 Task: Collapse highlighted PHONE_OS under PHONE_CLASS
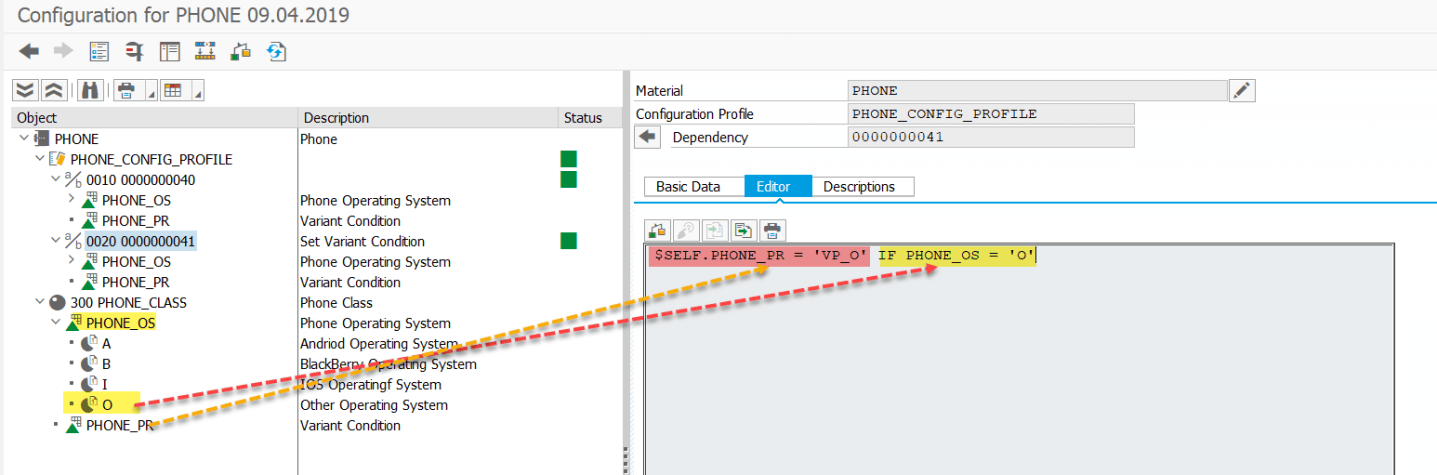(x=55, y=323)
